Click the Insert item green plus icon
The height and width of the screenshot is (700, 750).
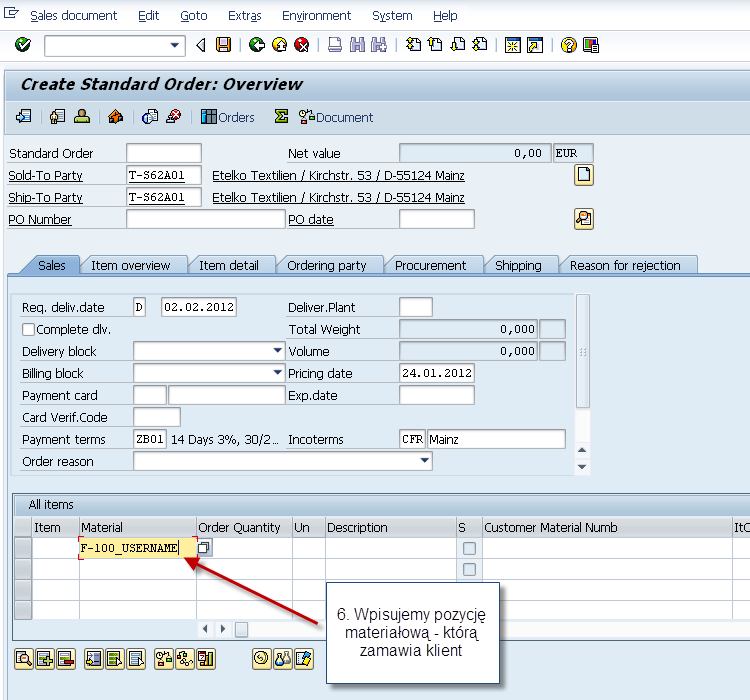(44, 659)
